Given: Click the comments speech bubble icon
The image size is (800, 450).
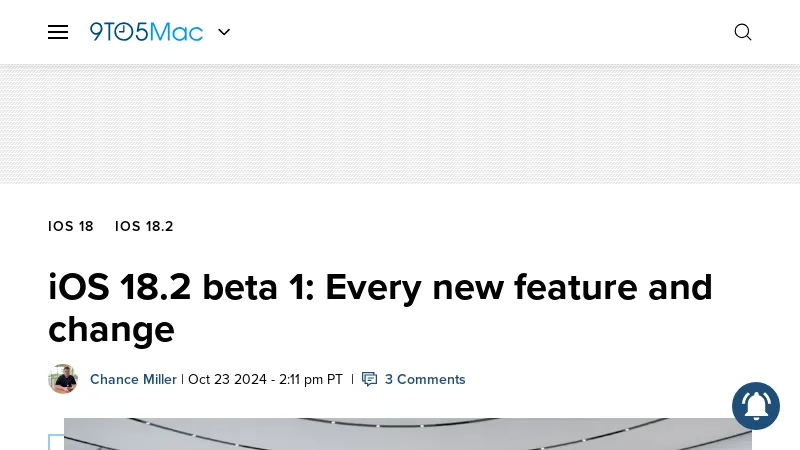Looking at the screenshot, I should [x=369, y=379].
